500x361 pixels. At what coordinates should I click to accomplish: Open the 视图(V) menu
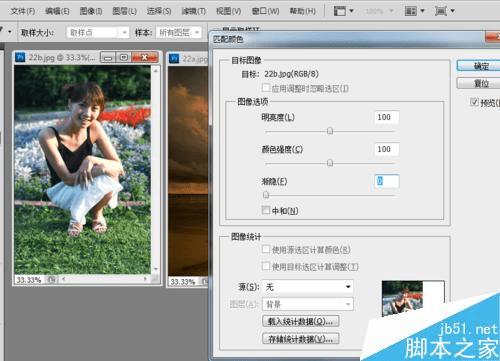click(228, 11)
